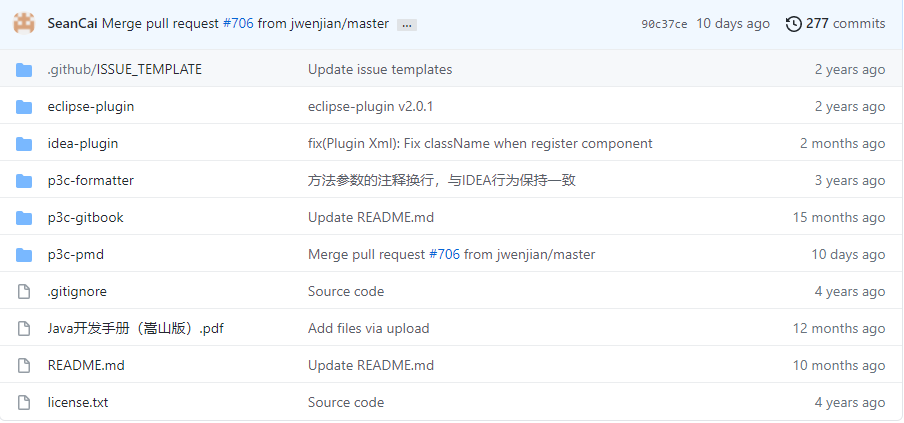
Task: Click the eclipse-plugin folder icon
Action: click(x=25, y=107)
